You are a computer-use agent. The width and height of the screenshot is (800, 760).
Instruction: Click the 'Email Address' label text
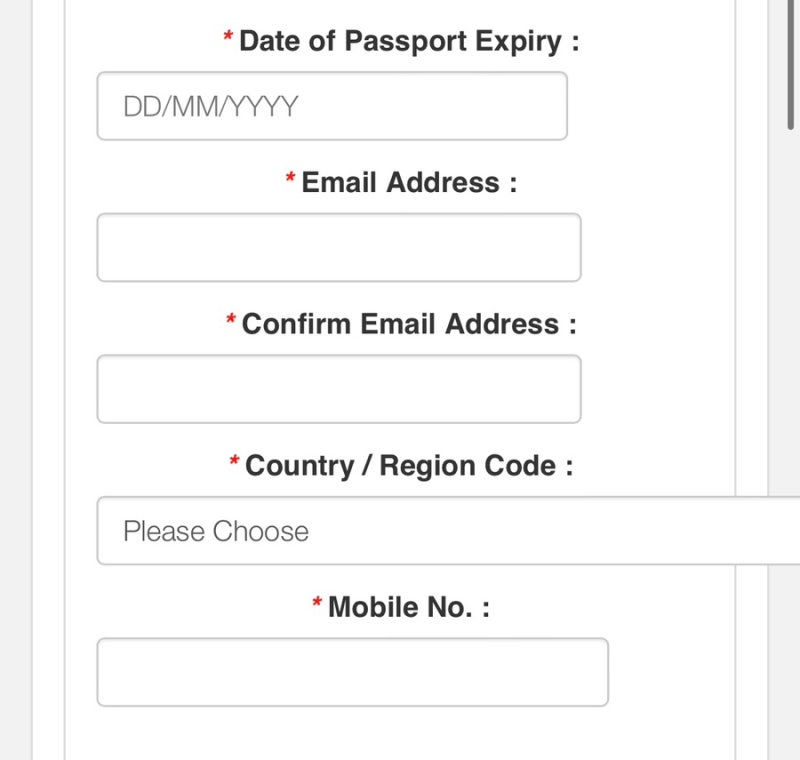(x=409, y=183)
